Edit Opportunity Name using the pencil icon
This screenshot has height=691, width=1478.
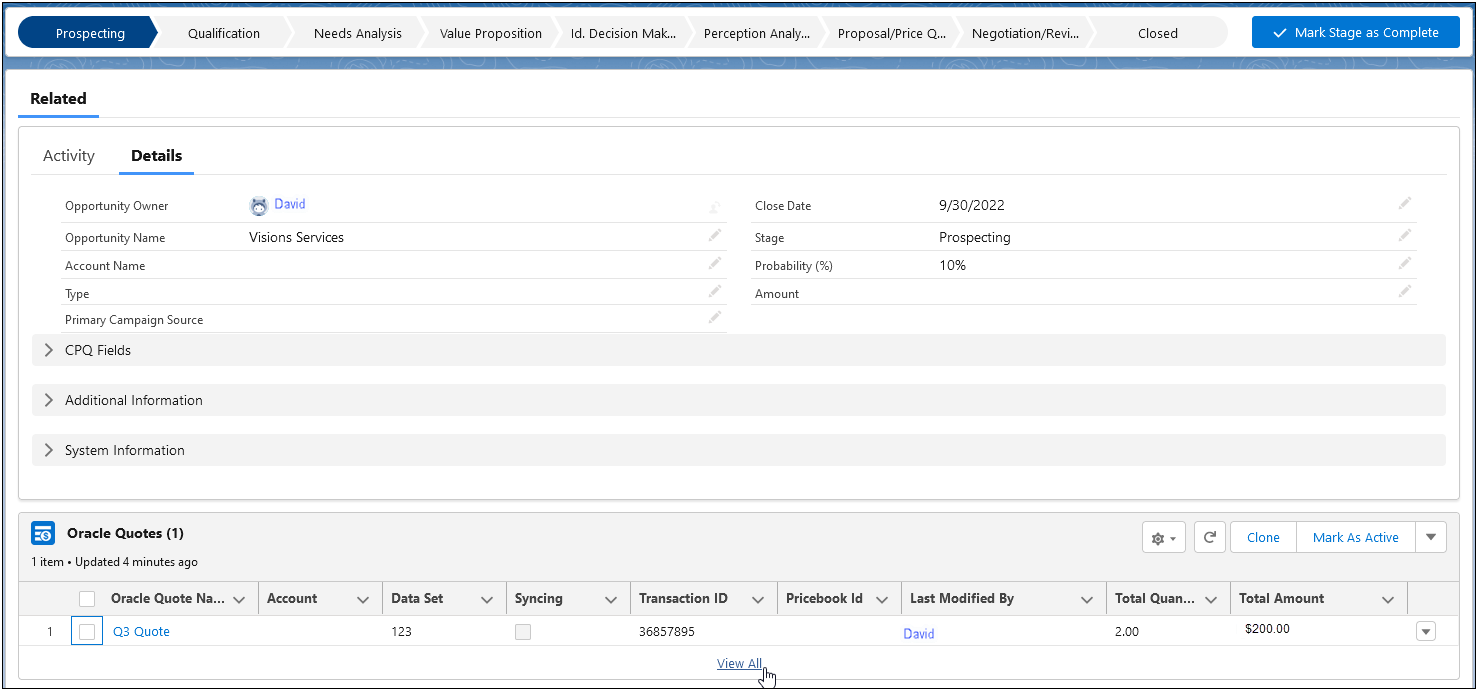point(714,235)
